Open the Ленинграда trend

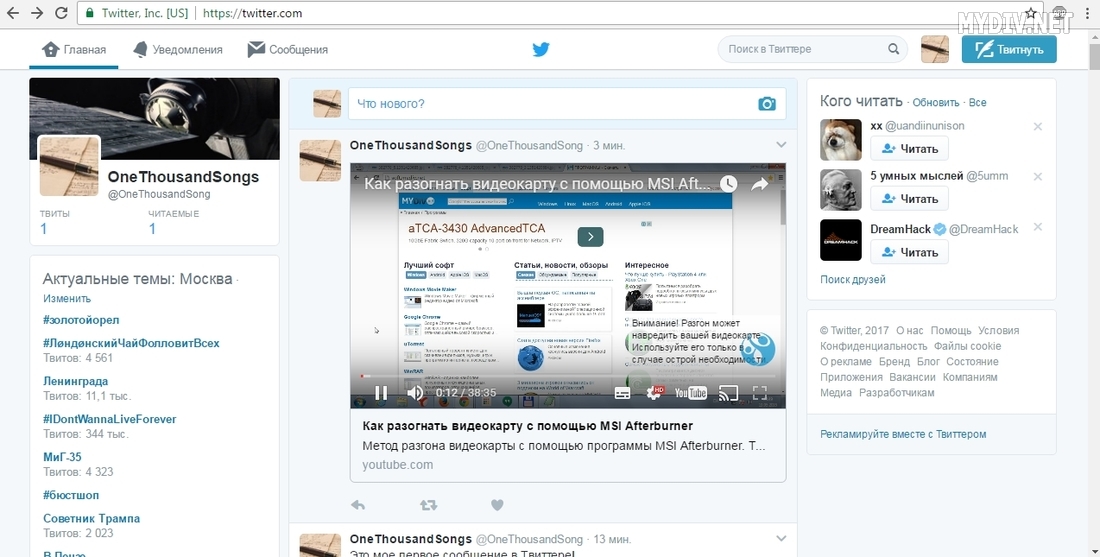tap(76, 381)
